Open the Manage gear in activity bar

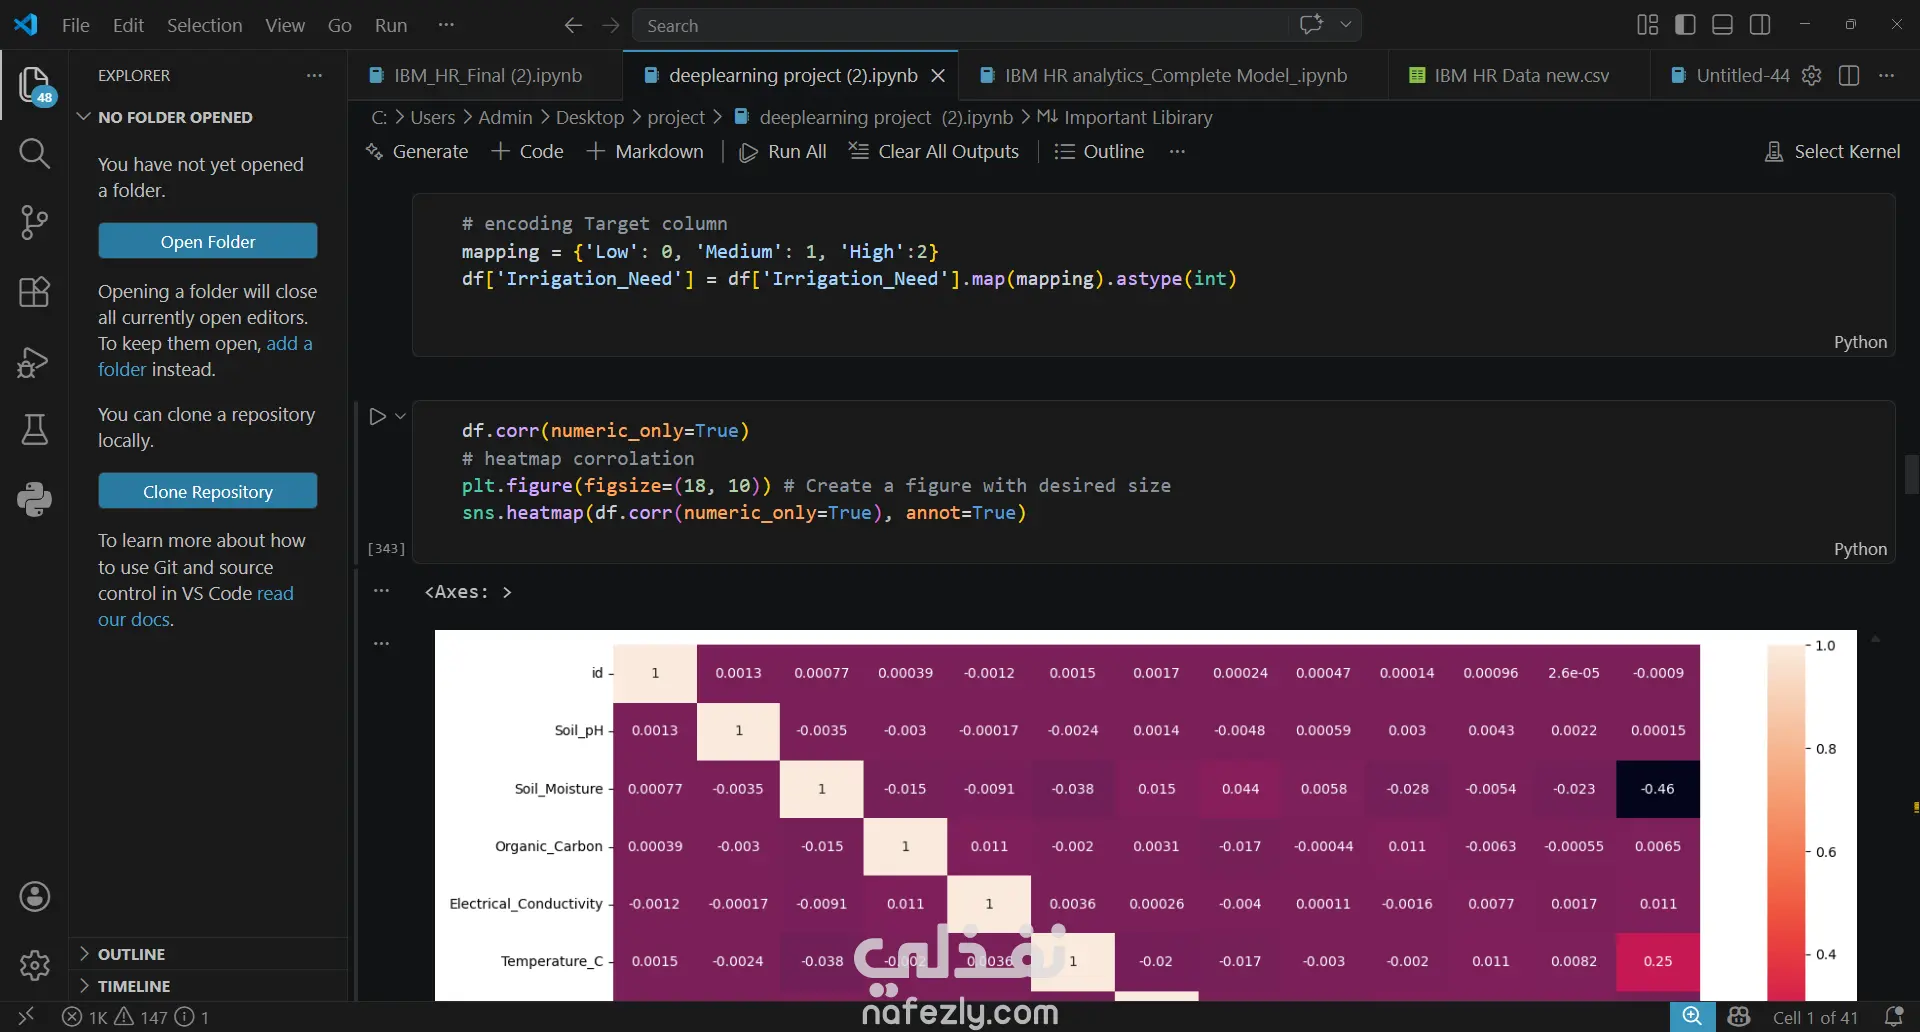pos(35,966)
